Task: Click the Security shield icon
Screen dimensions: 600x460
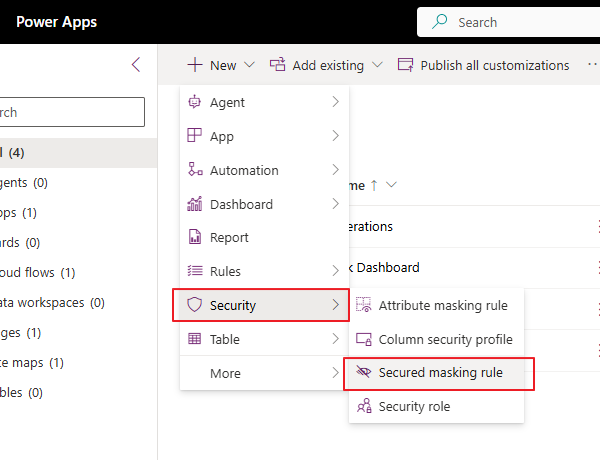Action: pyautogui.click(x=194, y=305)
